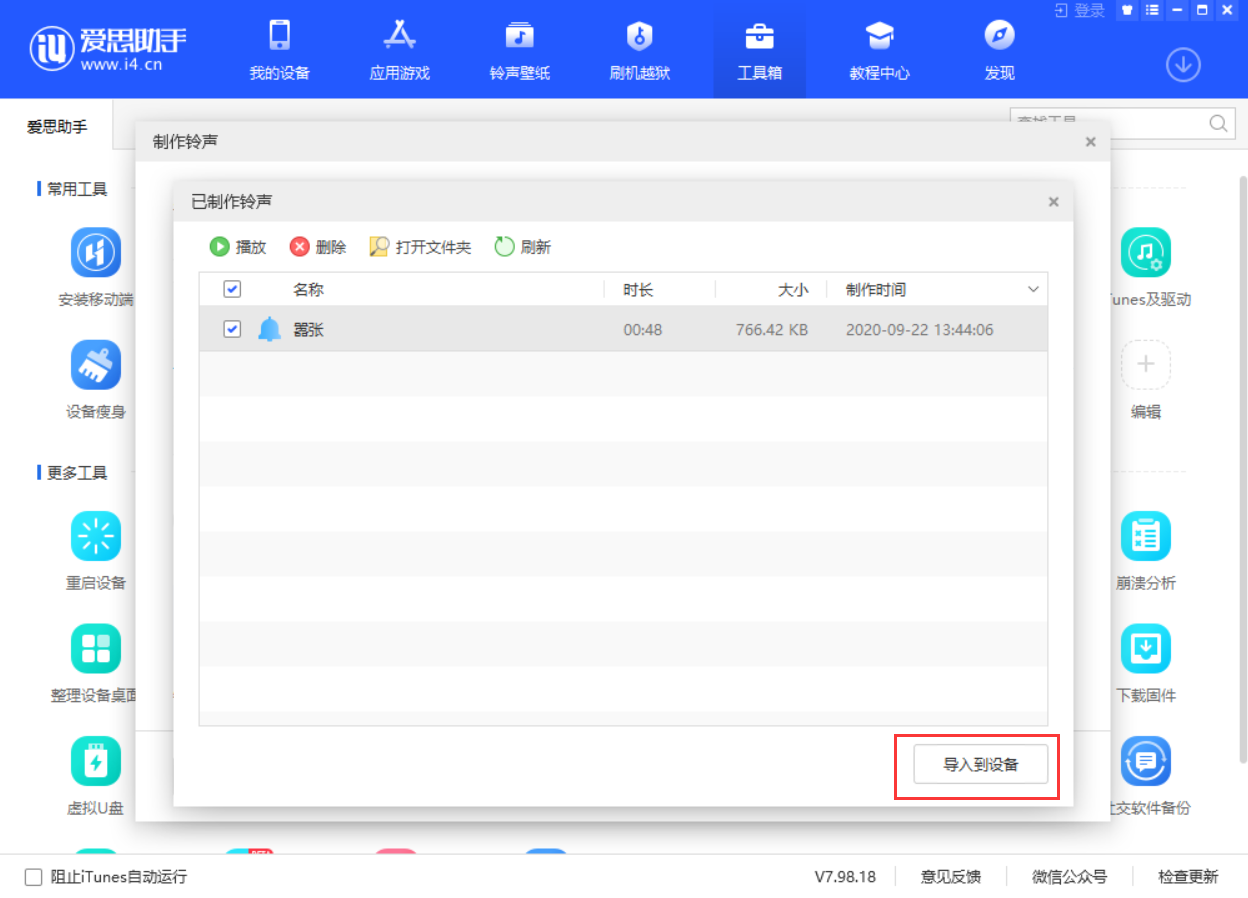Click the Delete (删除) red icon

(300, 247)
